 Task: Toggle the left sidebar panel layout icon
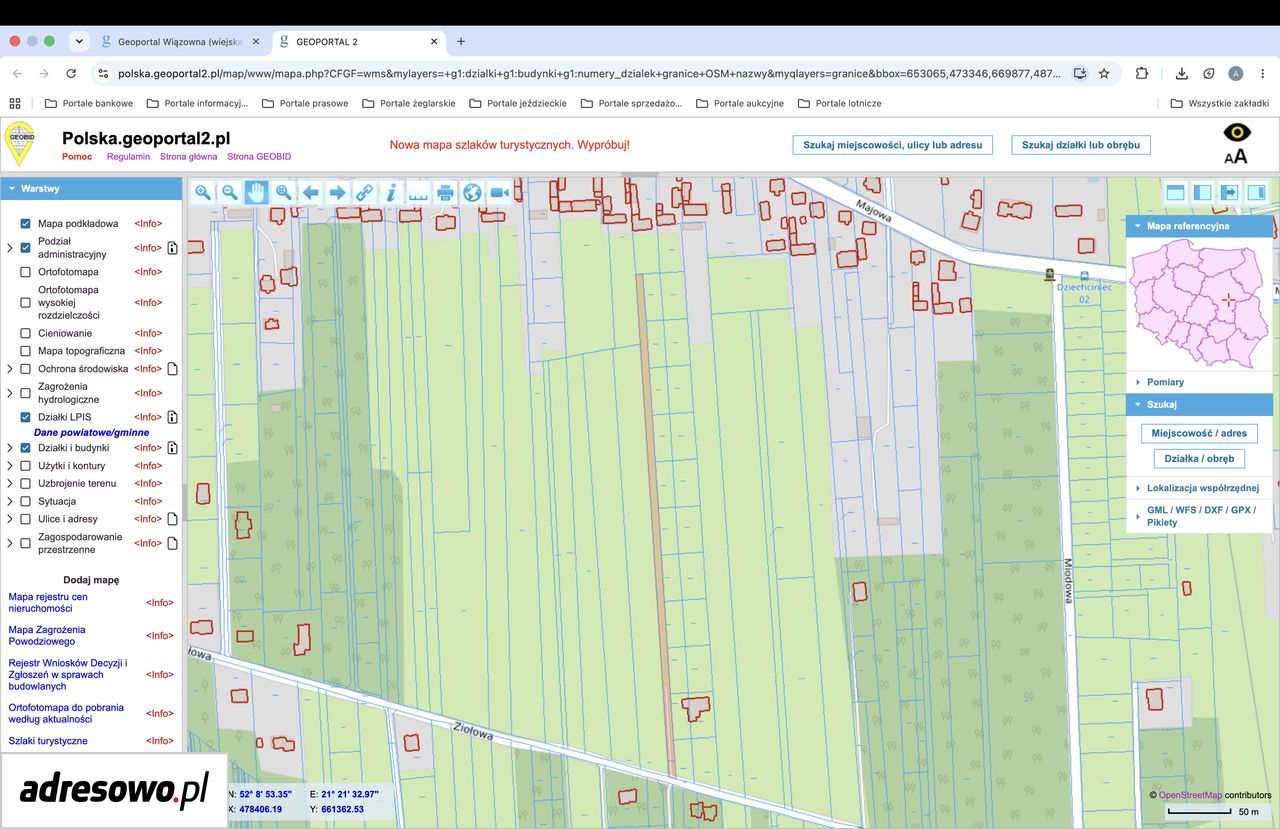[1203, 192]
